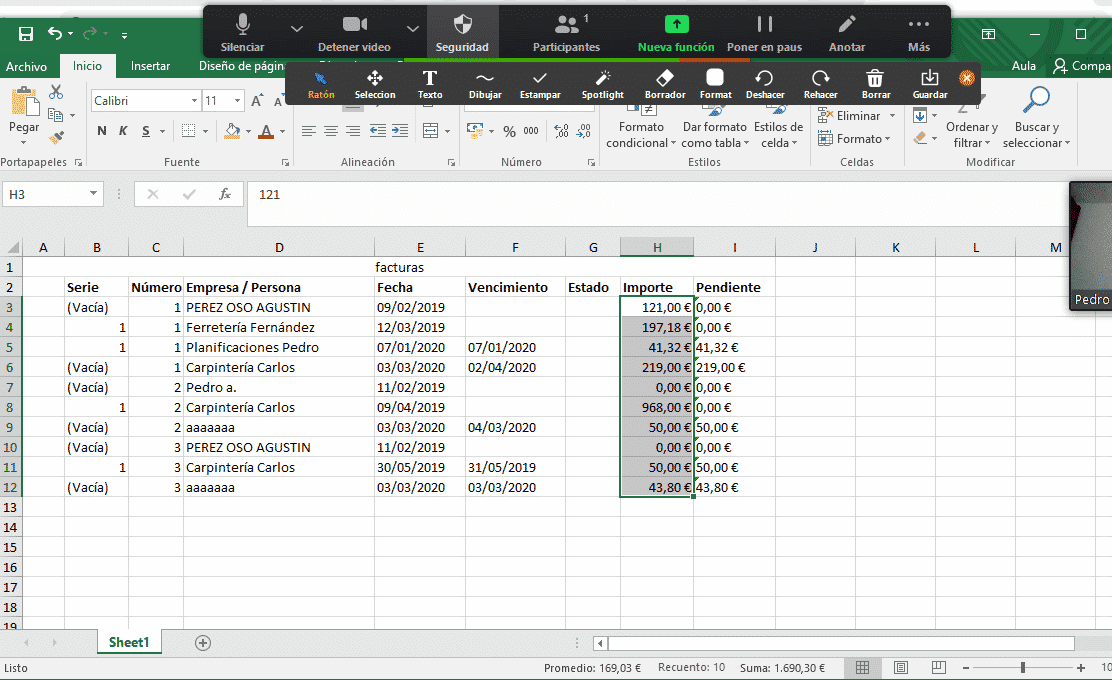Choose the Estampar stamp tool

[x=540, y=84]
